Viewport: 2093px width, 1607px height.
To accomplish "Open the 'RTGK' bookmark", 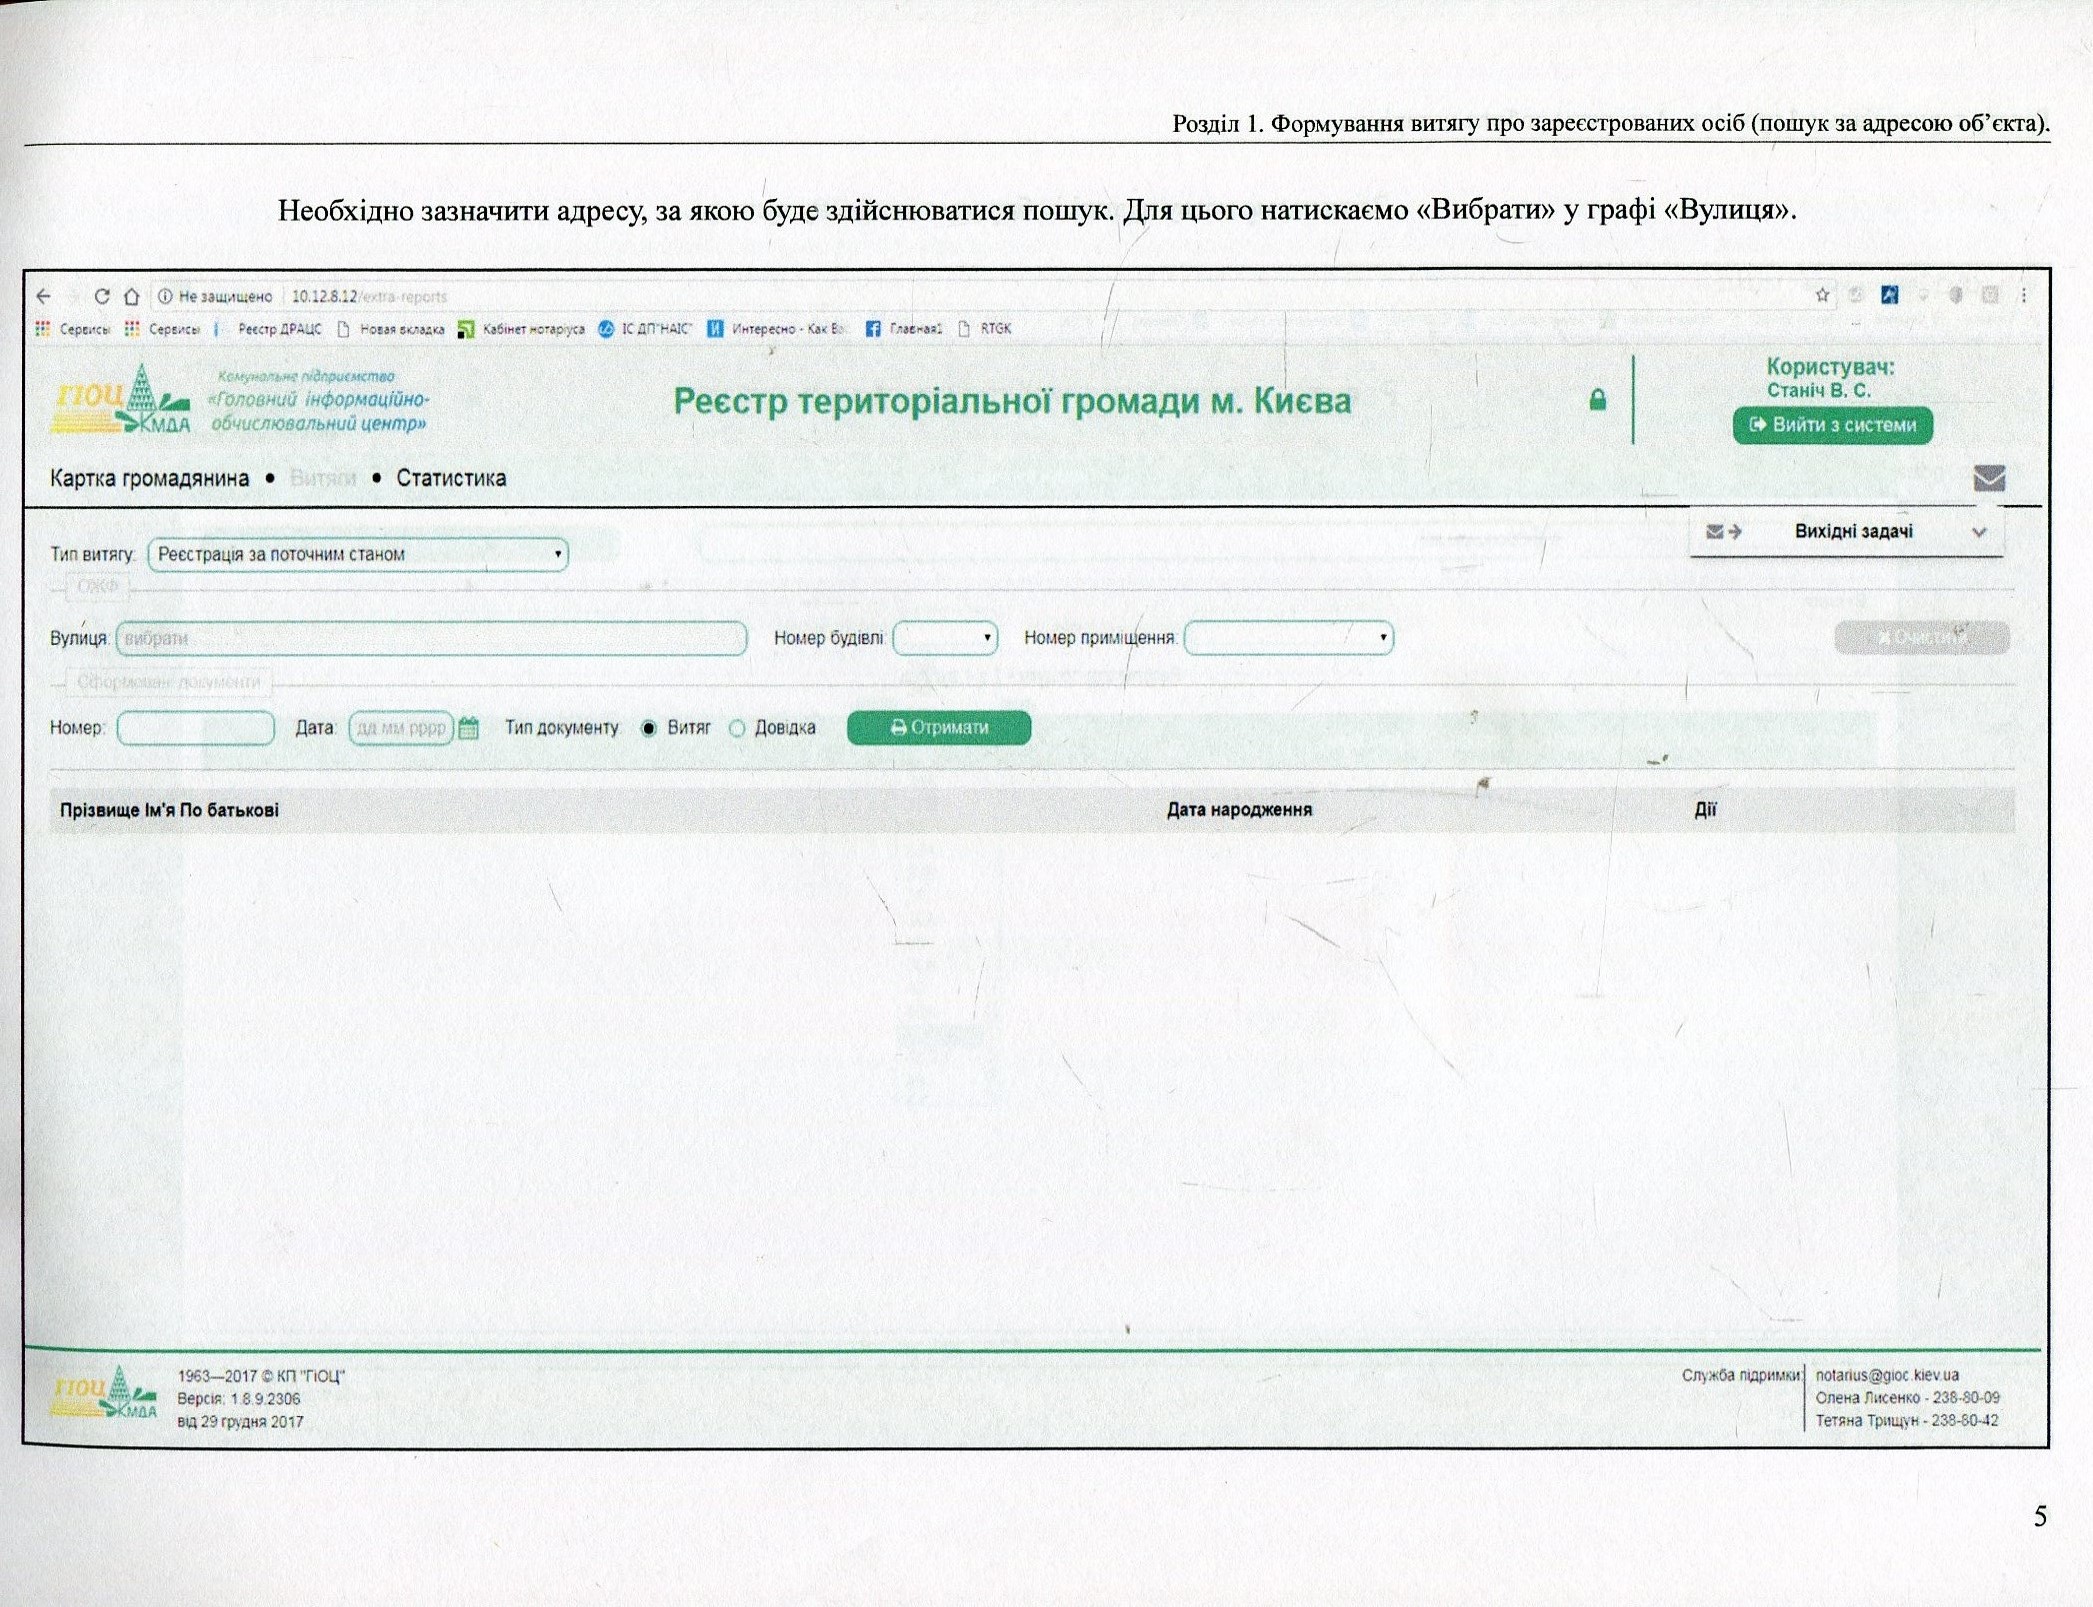I will tap(985, 328).
